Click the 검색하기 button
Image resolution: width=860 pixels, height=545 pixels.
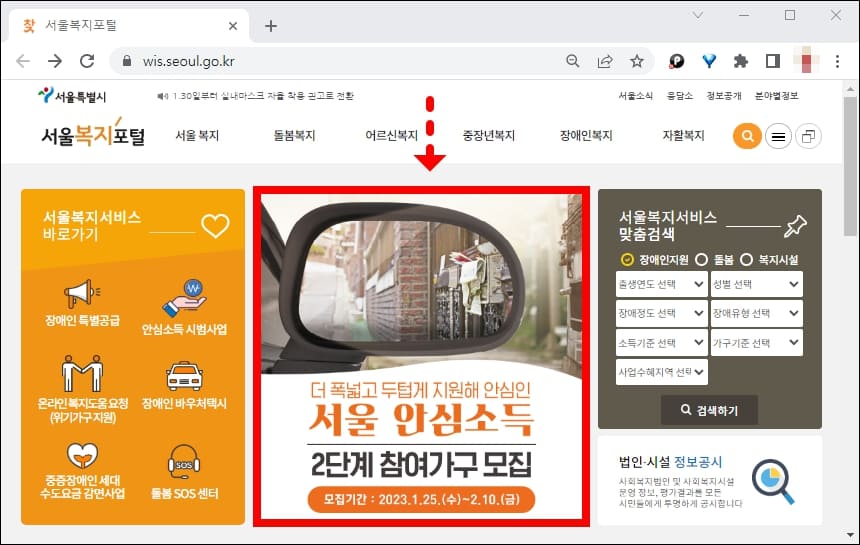(x=709, y=410)
